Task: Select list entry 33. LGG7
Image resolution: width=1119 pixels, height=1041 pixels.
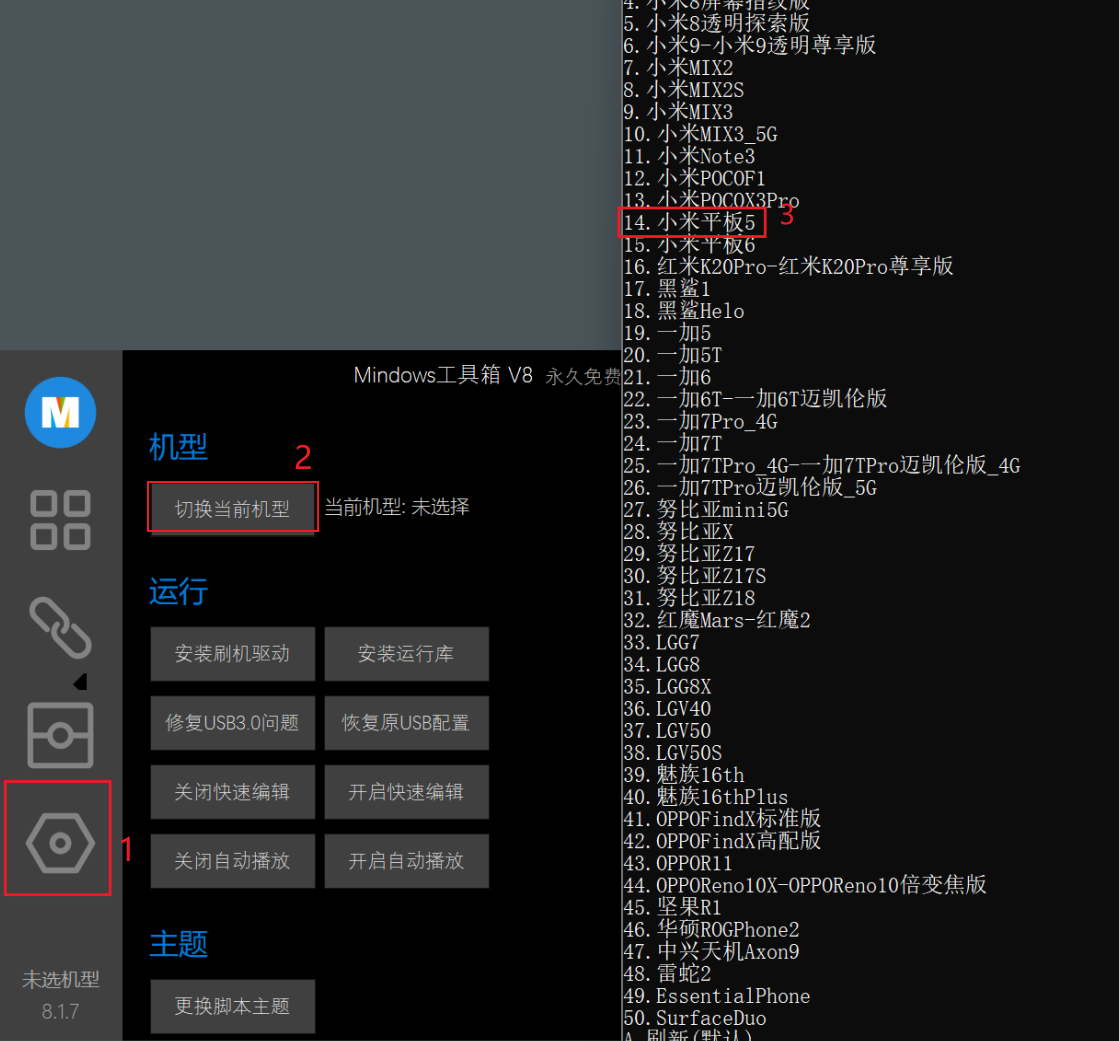Action: pos(662,643)
